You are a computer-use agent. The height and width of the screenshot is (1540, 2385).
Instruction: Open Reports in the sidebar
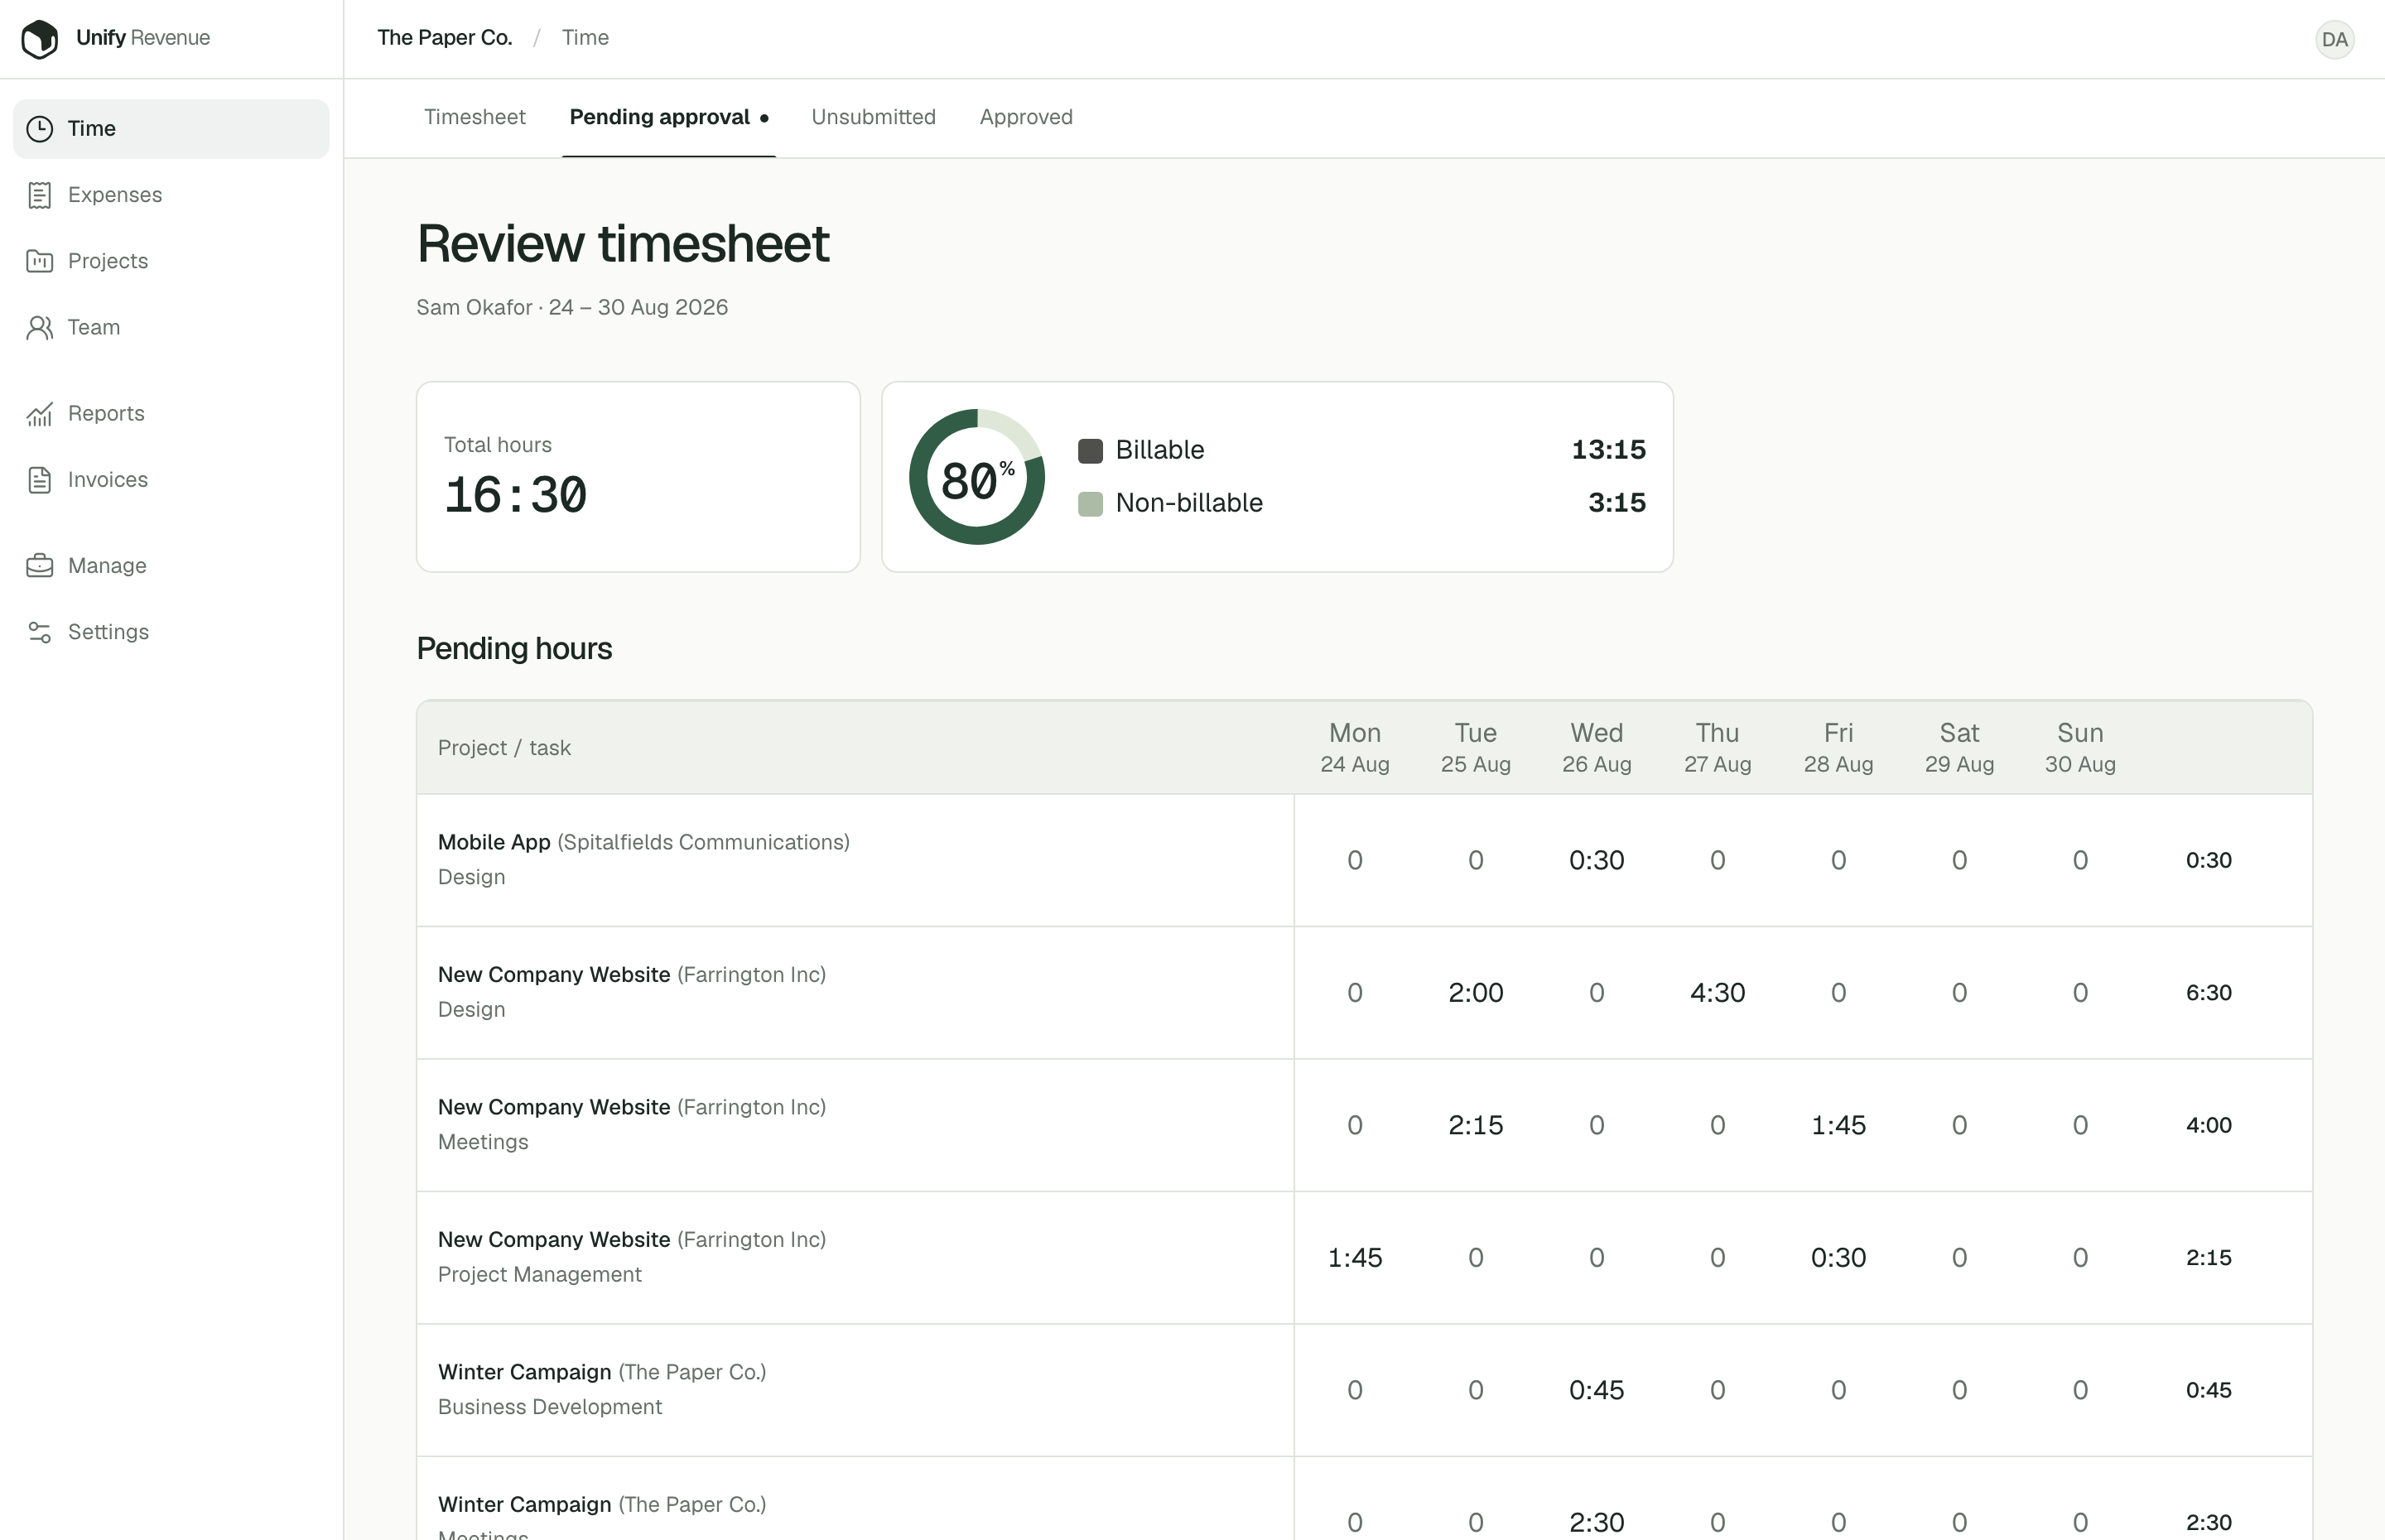click(171, 413)
